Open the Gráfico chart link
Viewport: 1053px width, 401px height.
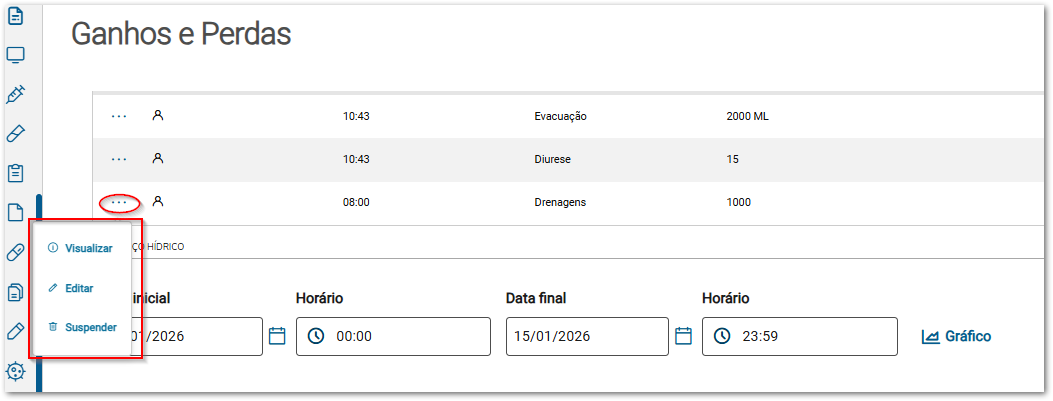(x=956, y=336)
